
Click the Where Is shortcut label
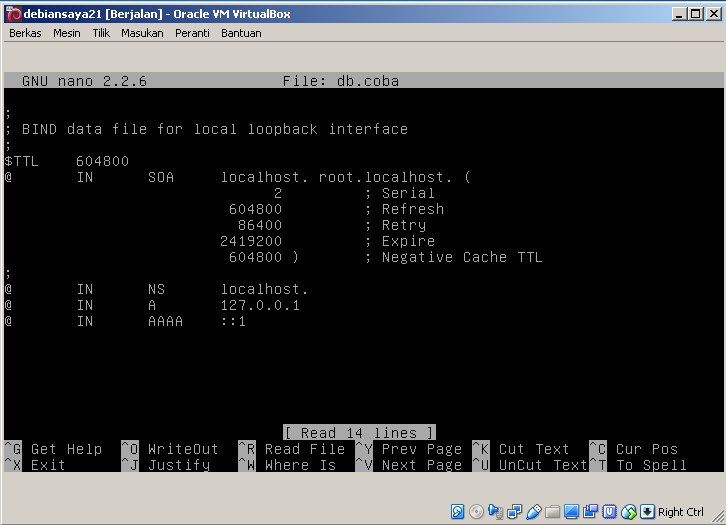[300, 465]
